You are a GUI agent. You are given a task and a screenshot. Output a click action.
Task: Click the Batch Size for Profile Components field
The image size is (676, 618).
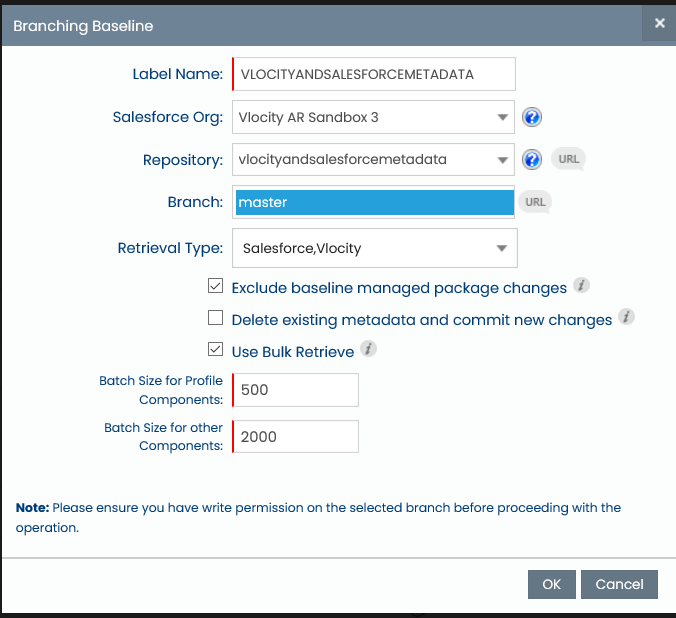click(296, 390)
